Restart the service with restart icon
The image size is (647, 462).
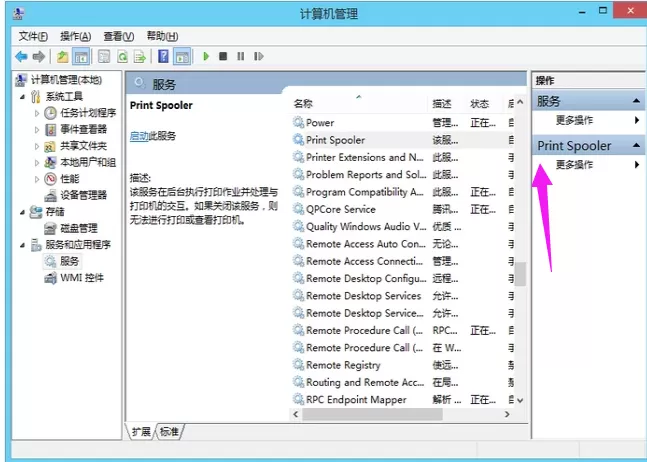coord(259,56)
